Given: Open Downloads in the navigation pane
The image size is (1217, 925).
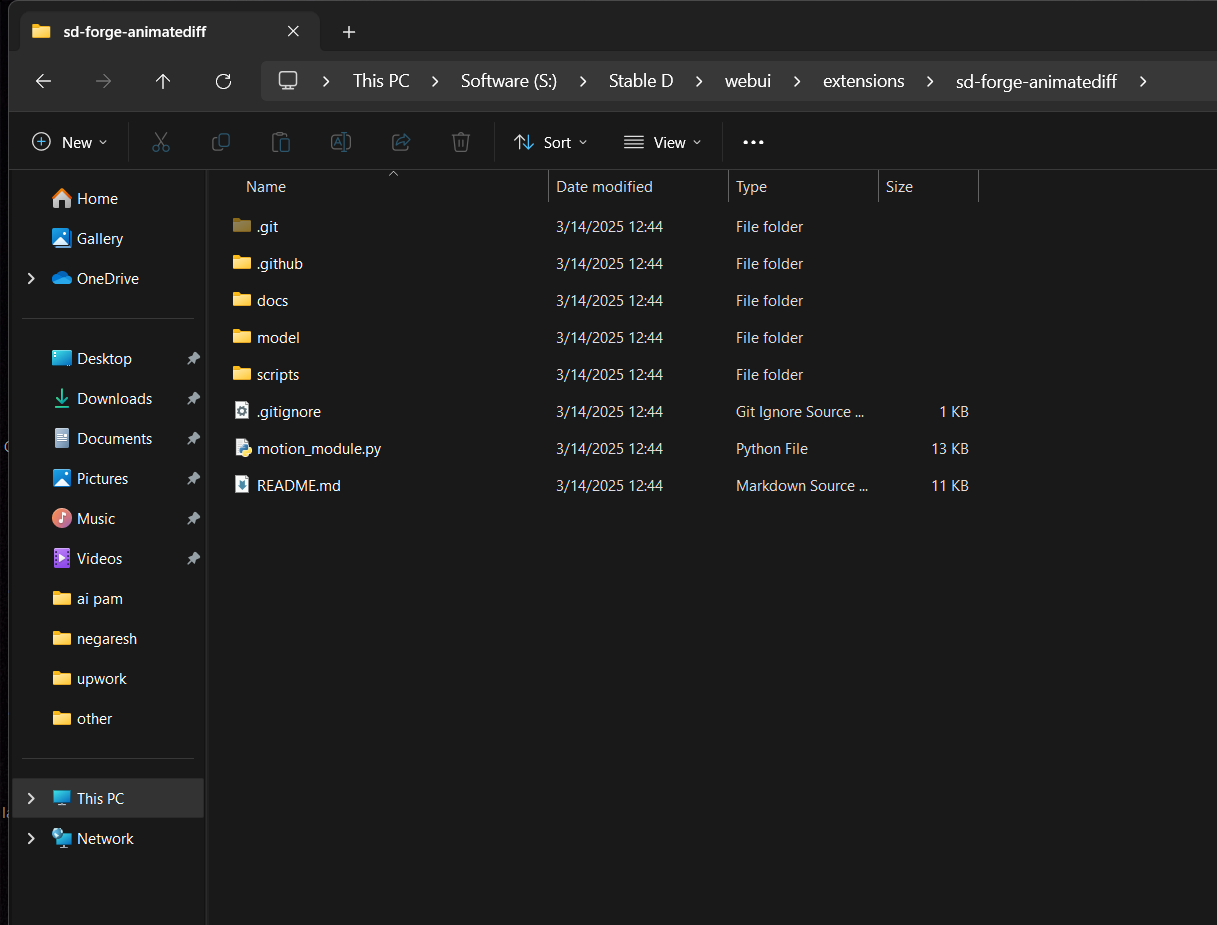Looking at the screenshot, I should (x=114, y=398).
